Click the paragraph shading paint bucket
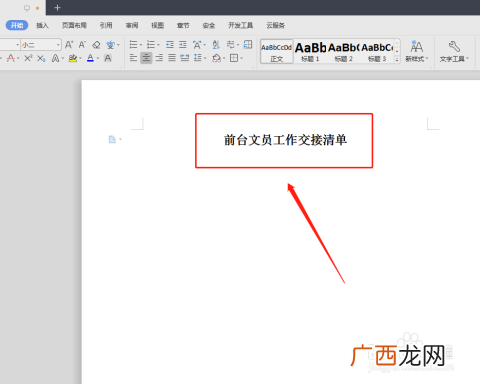The height and width of the screenshot is (384, 480). point(216,58)
